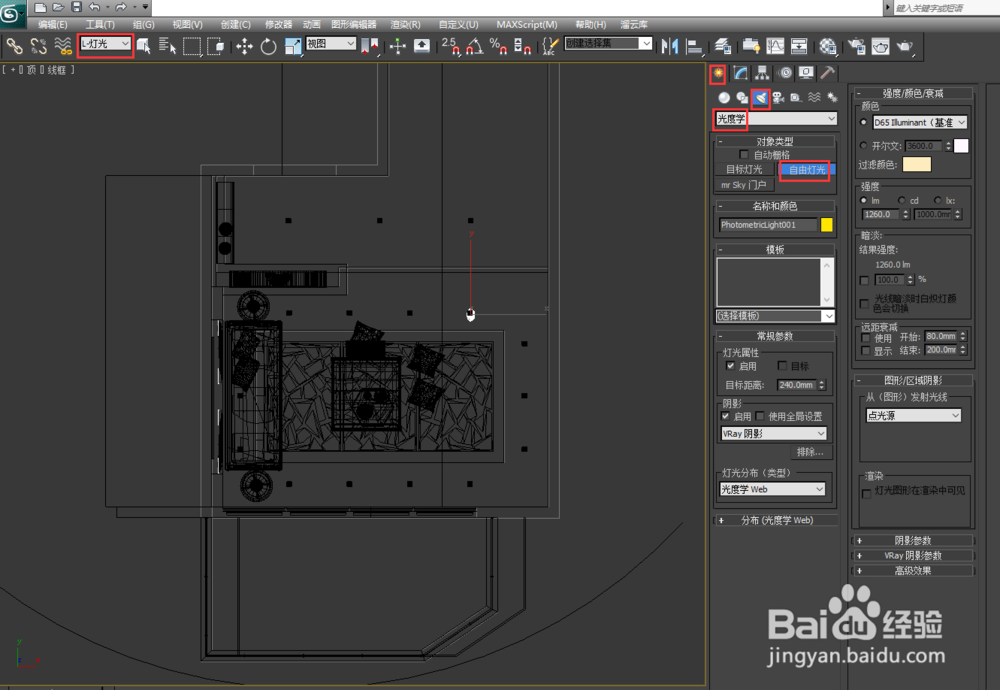Viewport: 1000px width, 690px height.
Task: Click the 排除... button
Action: click(810, 452)
